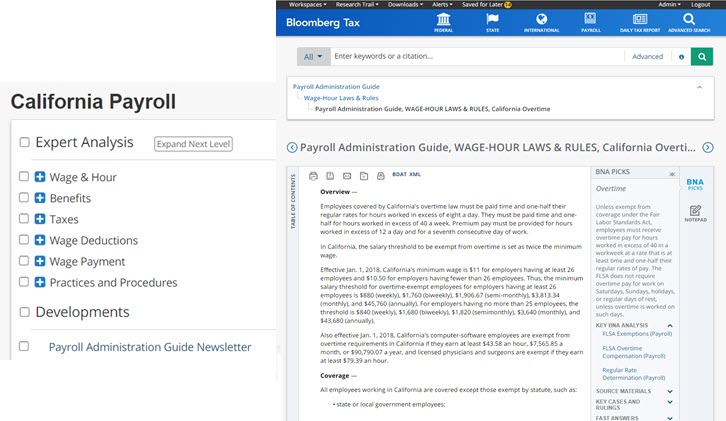
Task: Check the Wage & Hour checkbox
Action: pos(24,177)
